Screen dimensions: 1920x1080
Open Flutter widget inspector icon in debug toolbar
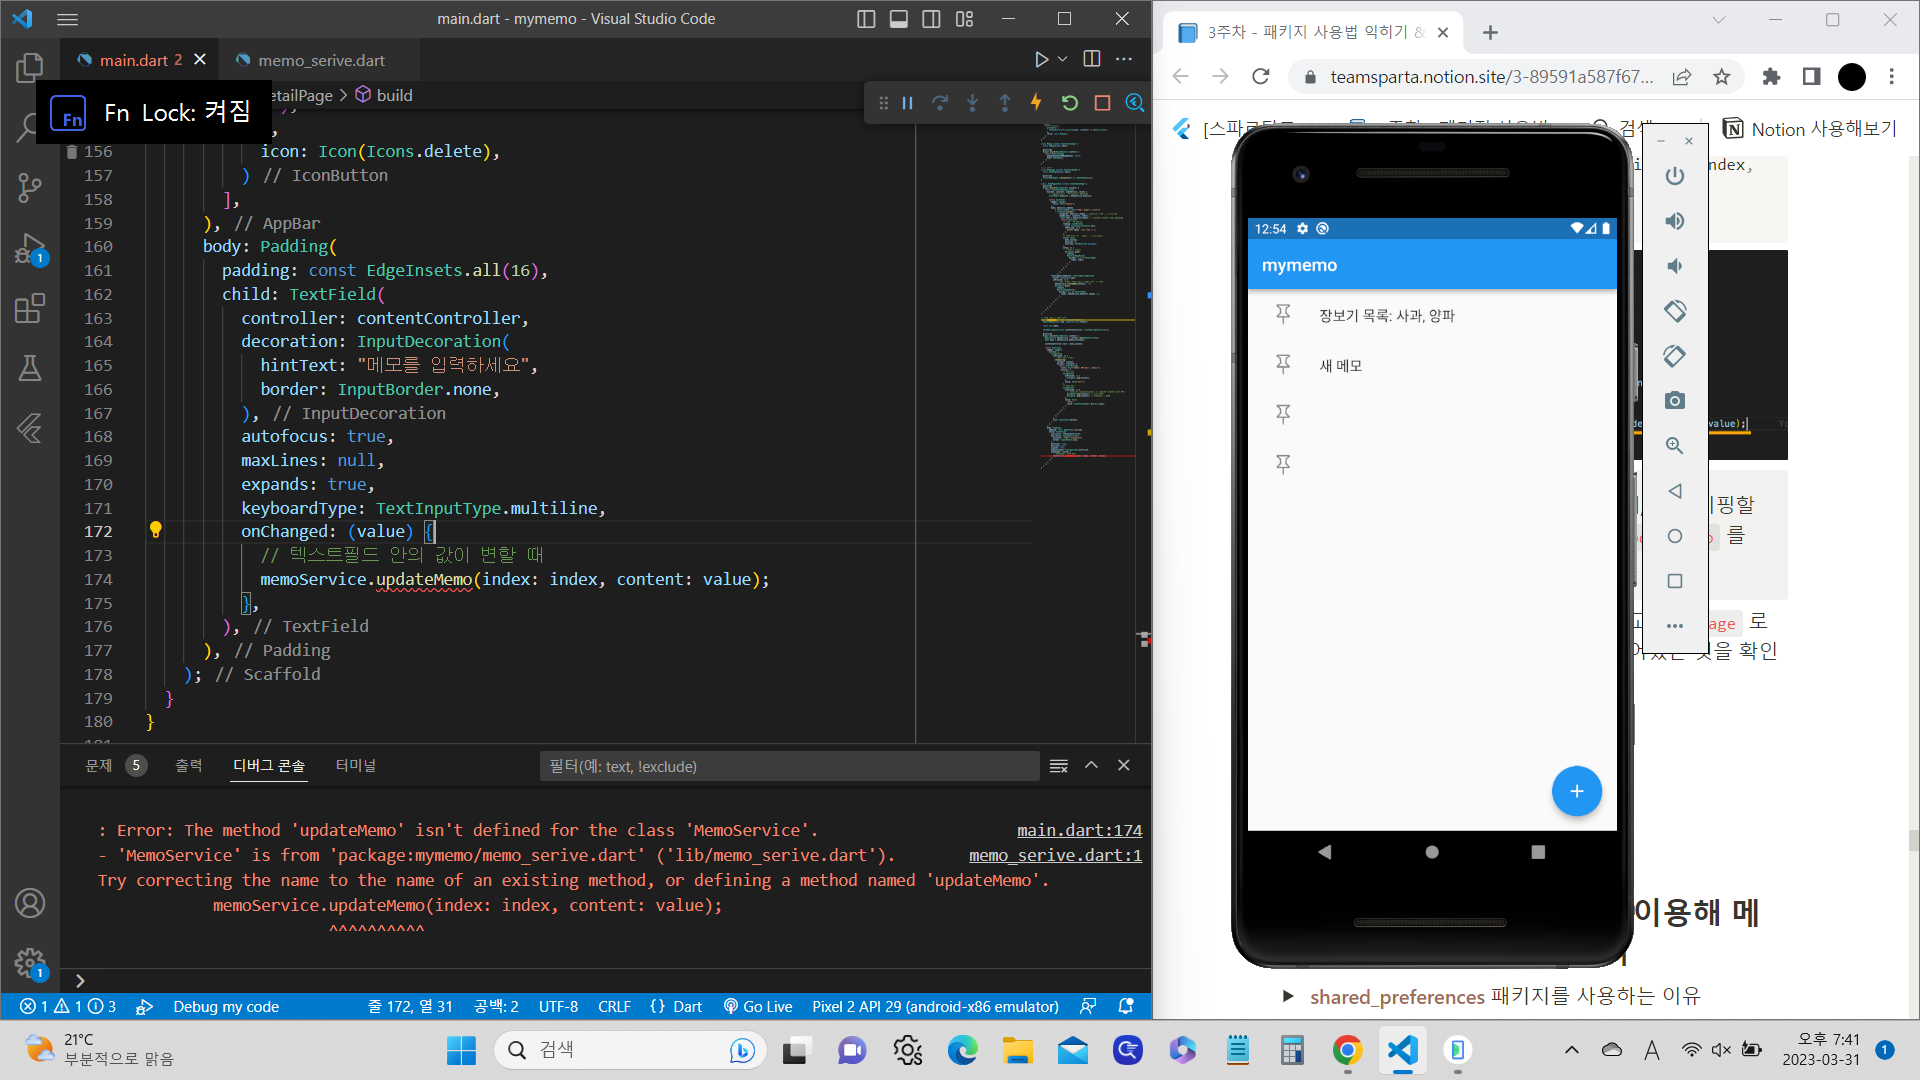coord(1134,103)
